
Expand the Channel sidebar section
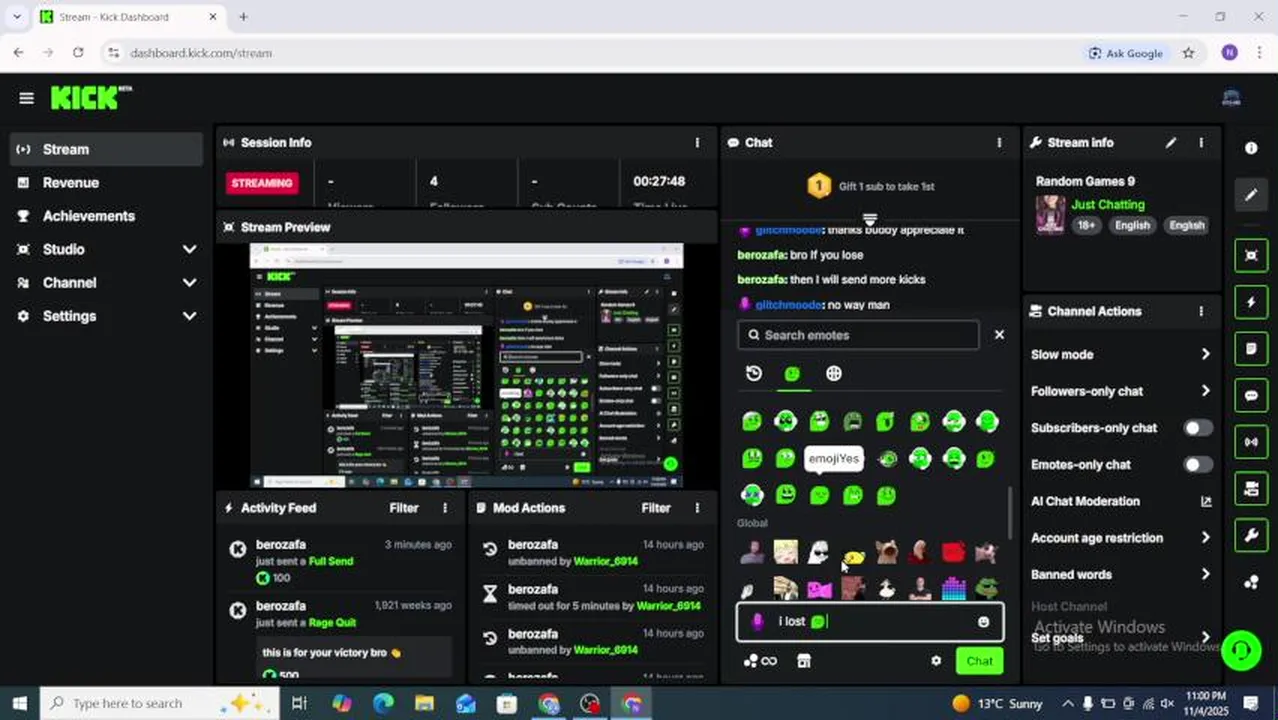click(x=189, y=283)
